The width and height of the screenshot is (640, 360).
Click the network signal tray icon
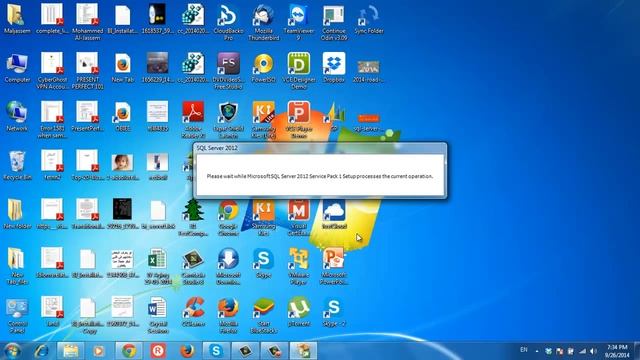click(x=582, y=351)
